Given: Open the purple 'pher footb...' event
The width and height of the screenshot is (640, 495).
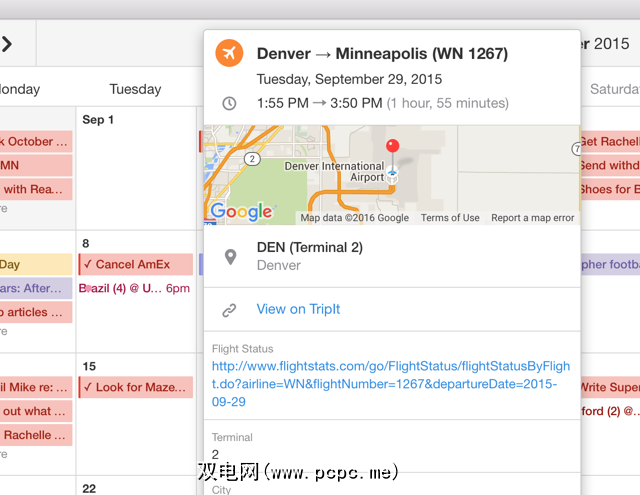Looking at the screenshot, I should [610, 264].
